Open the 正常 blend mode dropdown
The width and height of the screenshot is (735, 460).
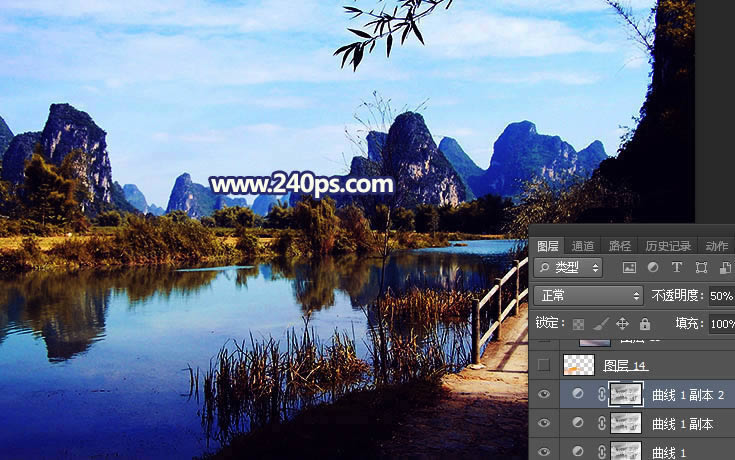(x=589, y=296)
